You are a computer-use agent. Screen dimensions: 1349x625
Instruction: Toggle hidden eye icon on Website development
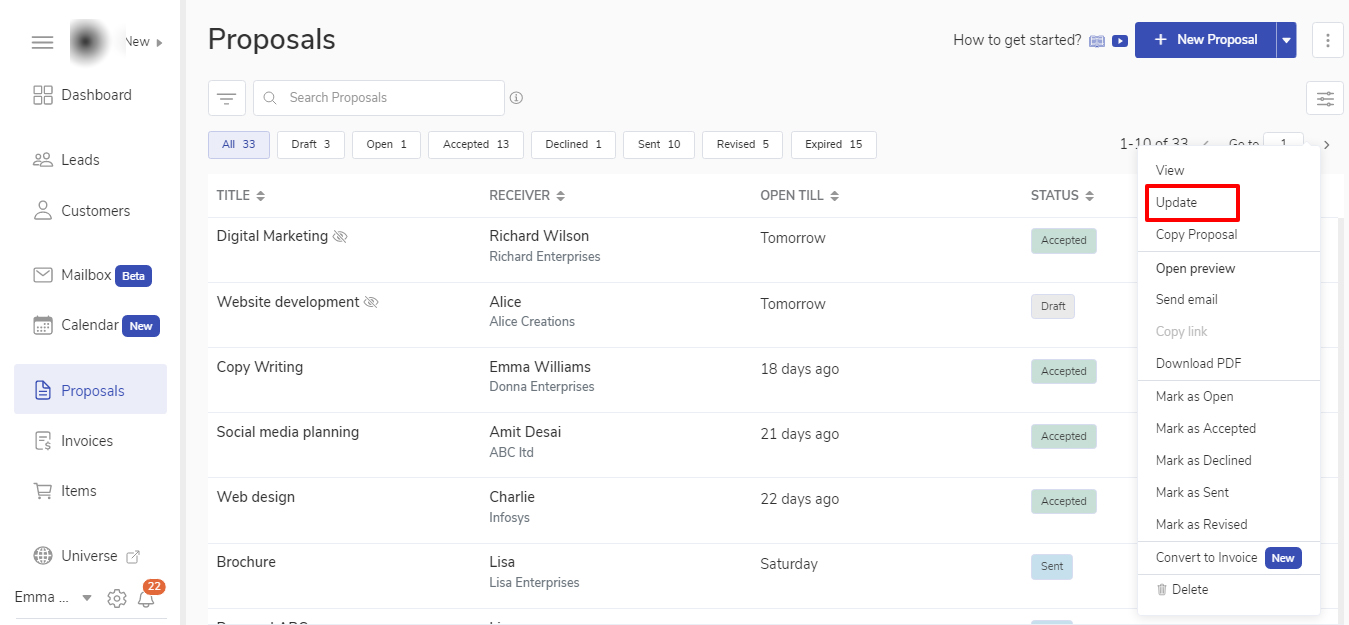point(371,302)
